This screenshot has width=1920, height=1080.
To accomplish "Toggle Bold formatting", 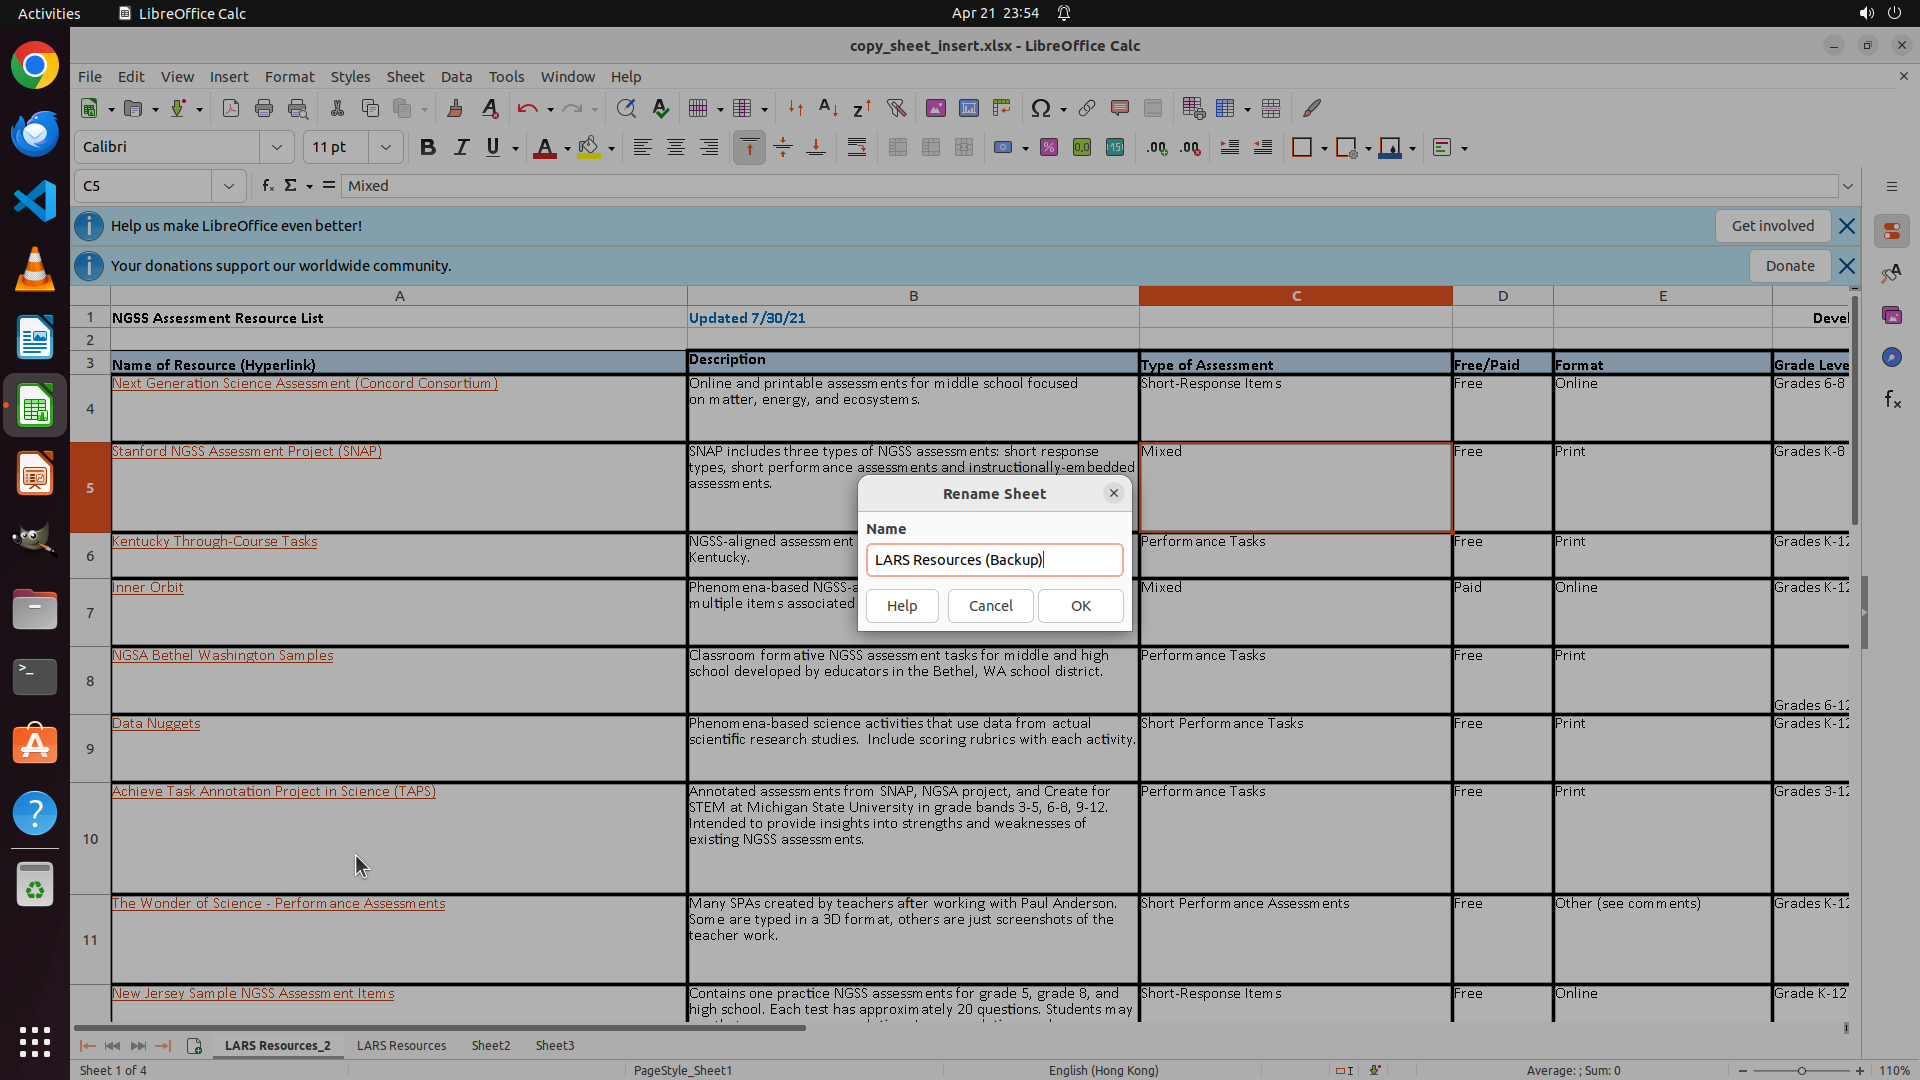I will [428, 147].
